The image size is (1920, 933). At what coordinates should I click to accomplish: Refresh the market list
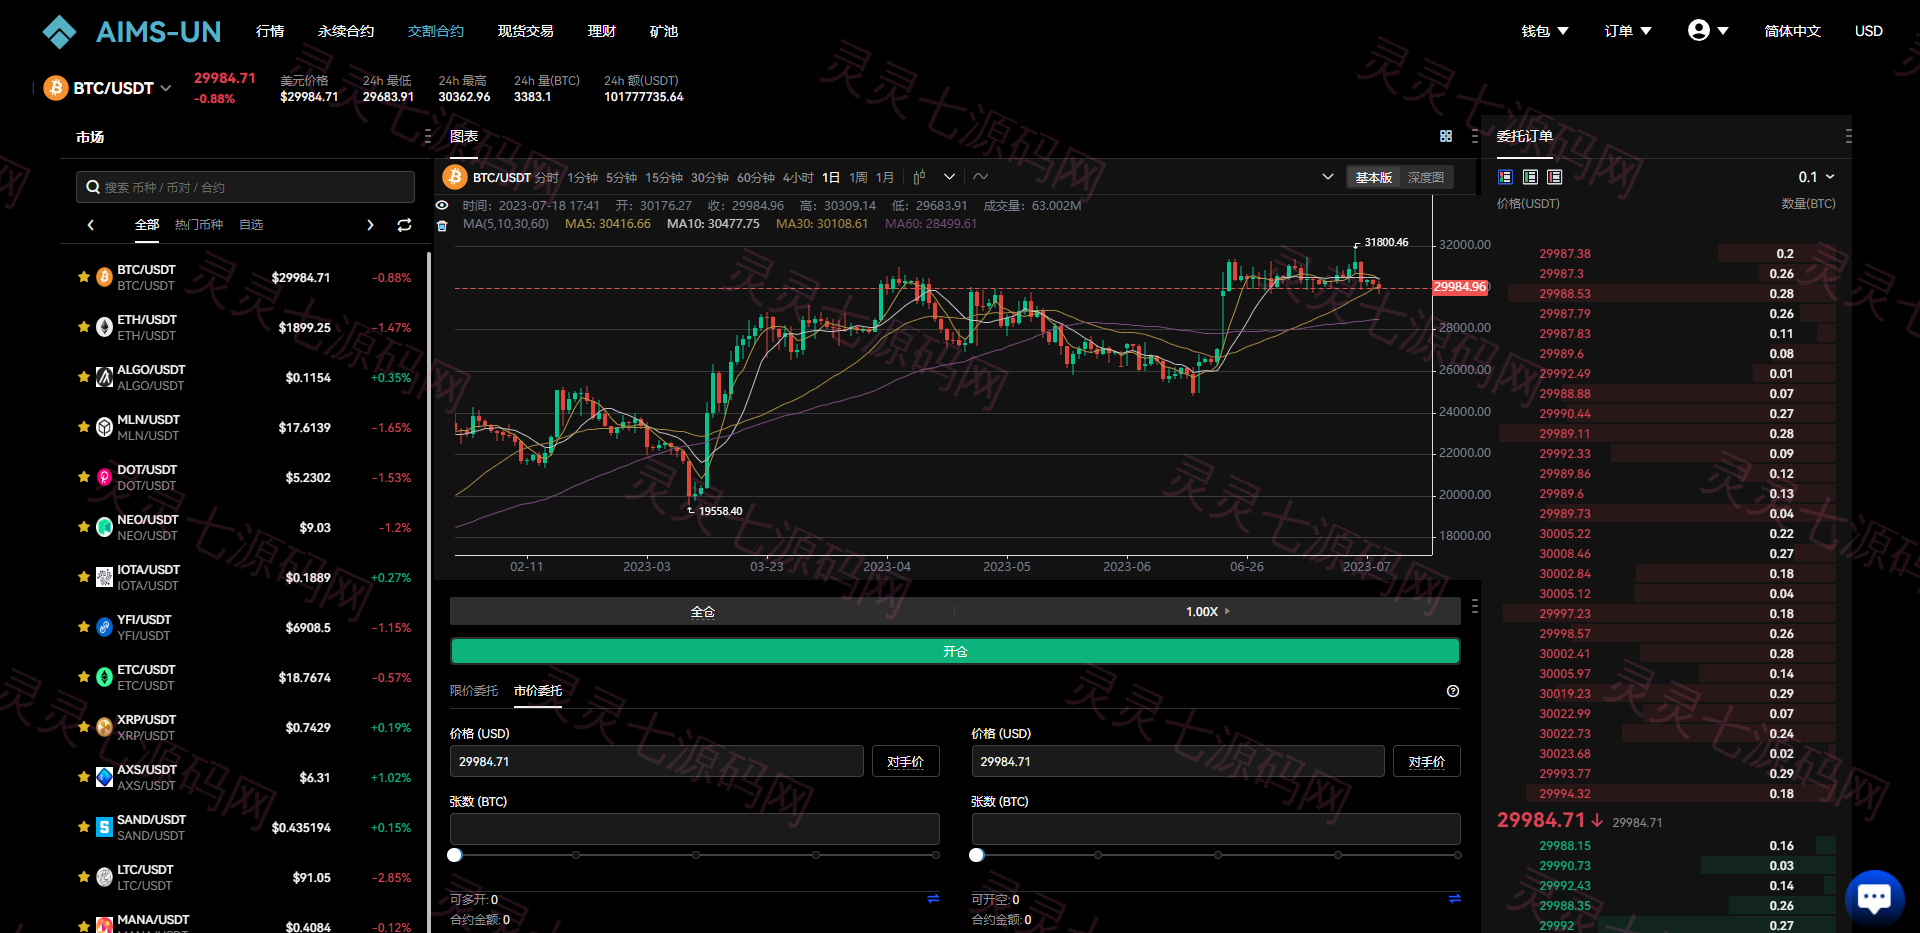pyautogui.click(x=404, y=225)
